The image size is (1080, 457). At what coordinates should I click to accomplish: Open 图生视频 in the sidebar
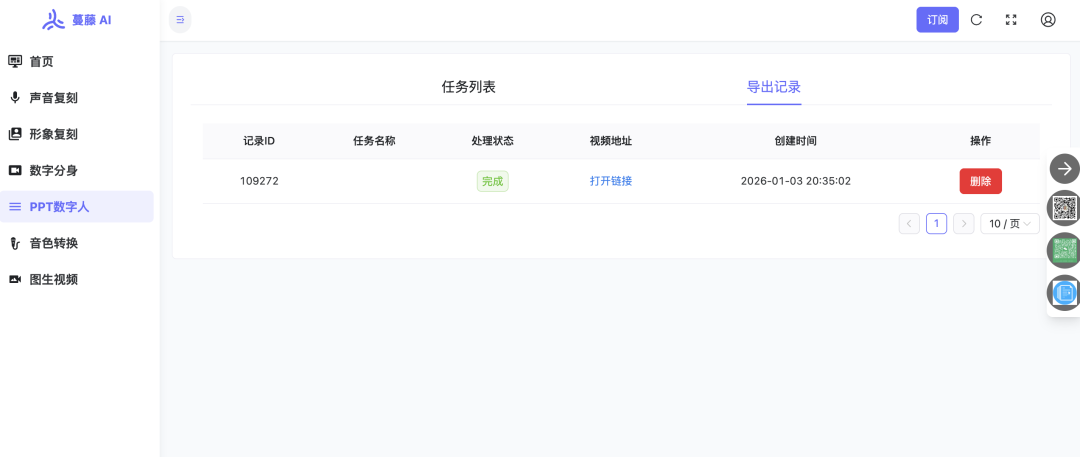coord(76,279)
